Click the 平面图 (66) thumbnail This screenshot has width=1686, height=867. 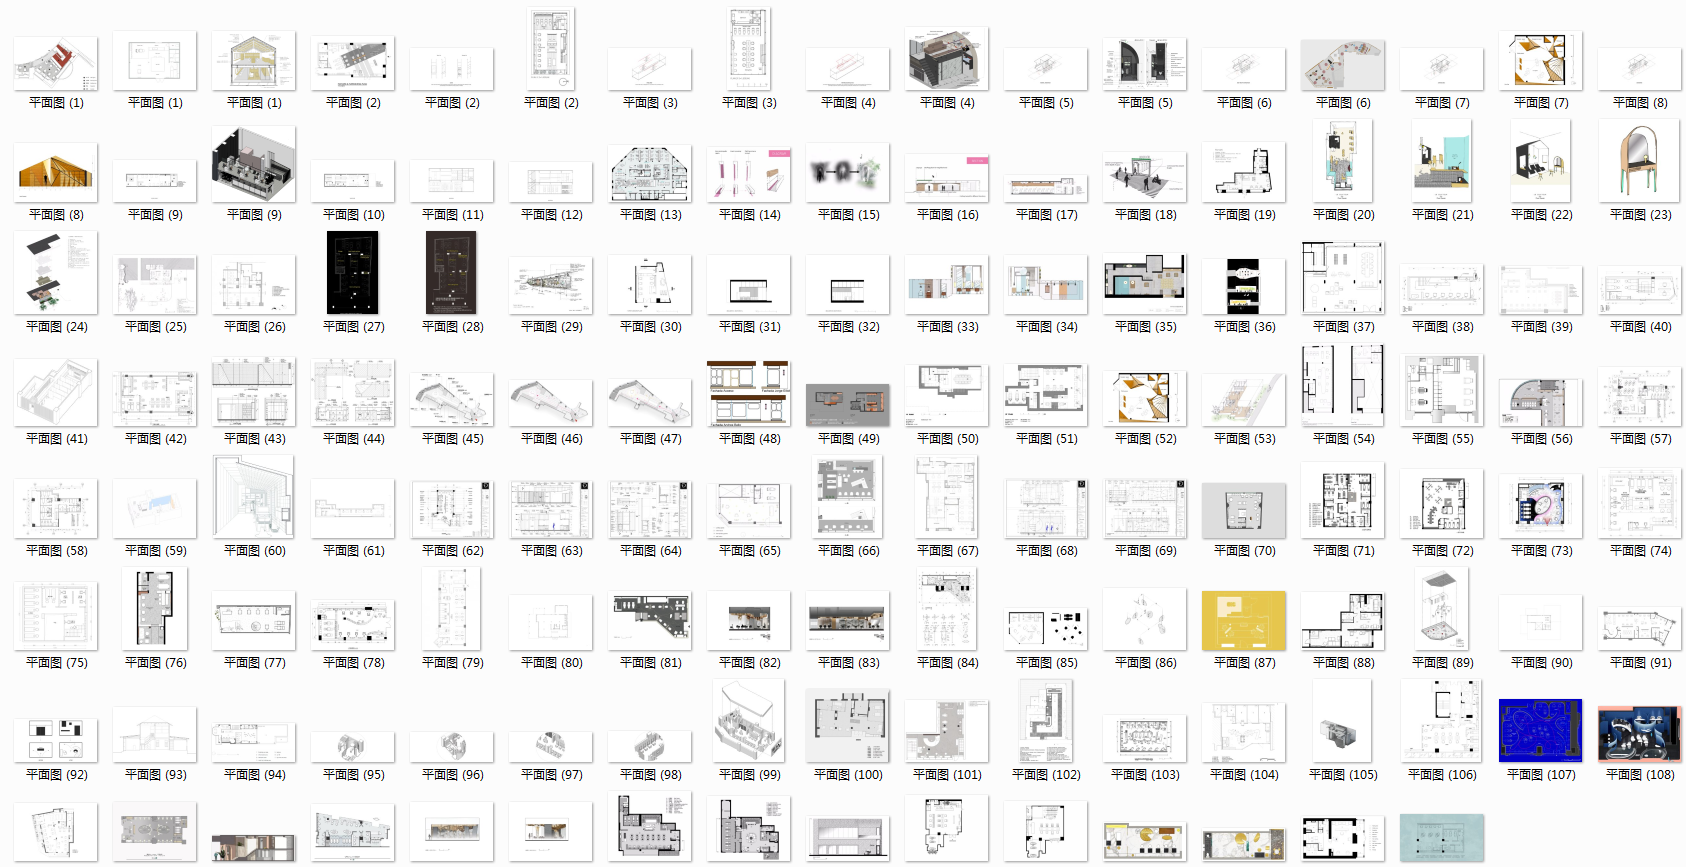click(847, 497)
